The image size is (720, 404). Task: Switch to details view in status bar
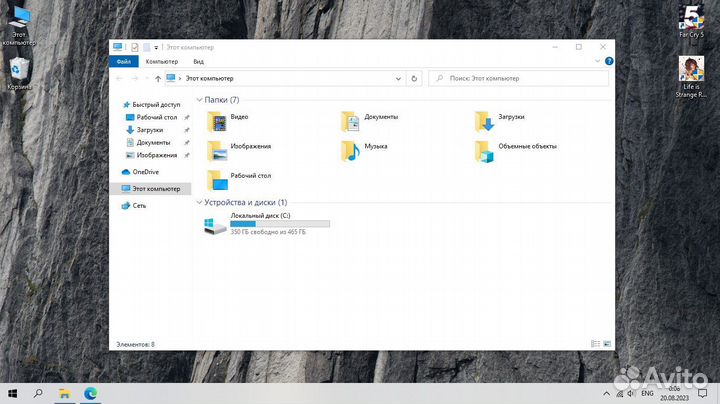click(595, 343)
